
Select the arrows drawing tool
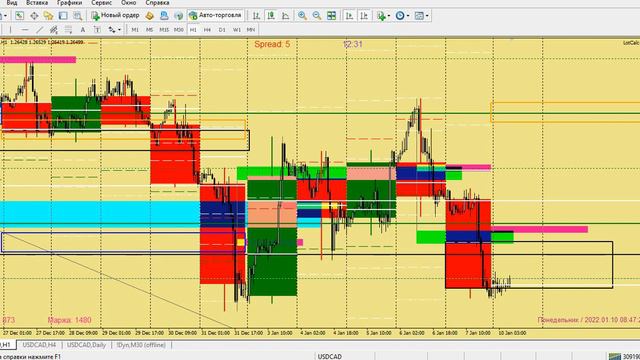click(111, 30)
